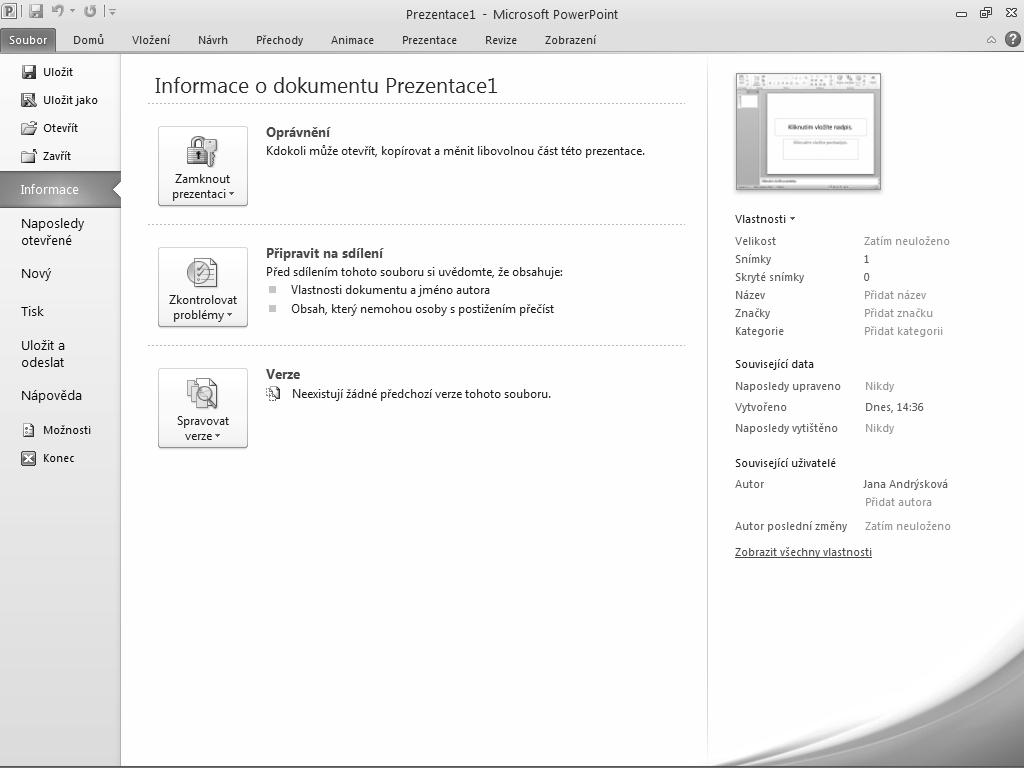The image size is (1024, 768).
Task: Click the Uložit jako icon
Action: click(29, 100)
